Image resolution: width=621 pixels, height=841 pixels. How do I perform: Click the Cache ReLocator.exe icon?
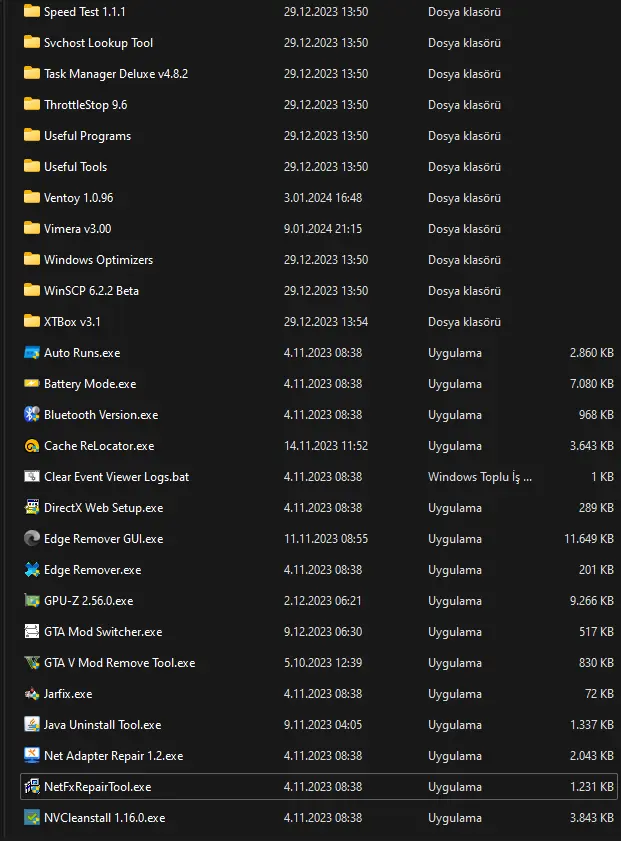click(32, 446)
